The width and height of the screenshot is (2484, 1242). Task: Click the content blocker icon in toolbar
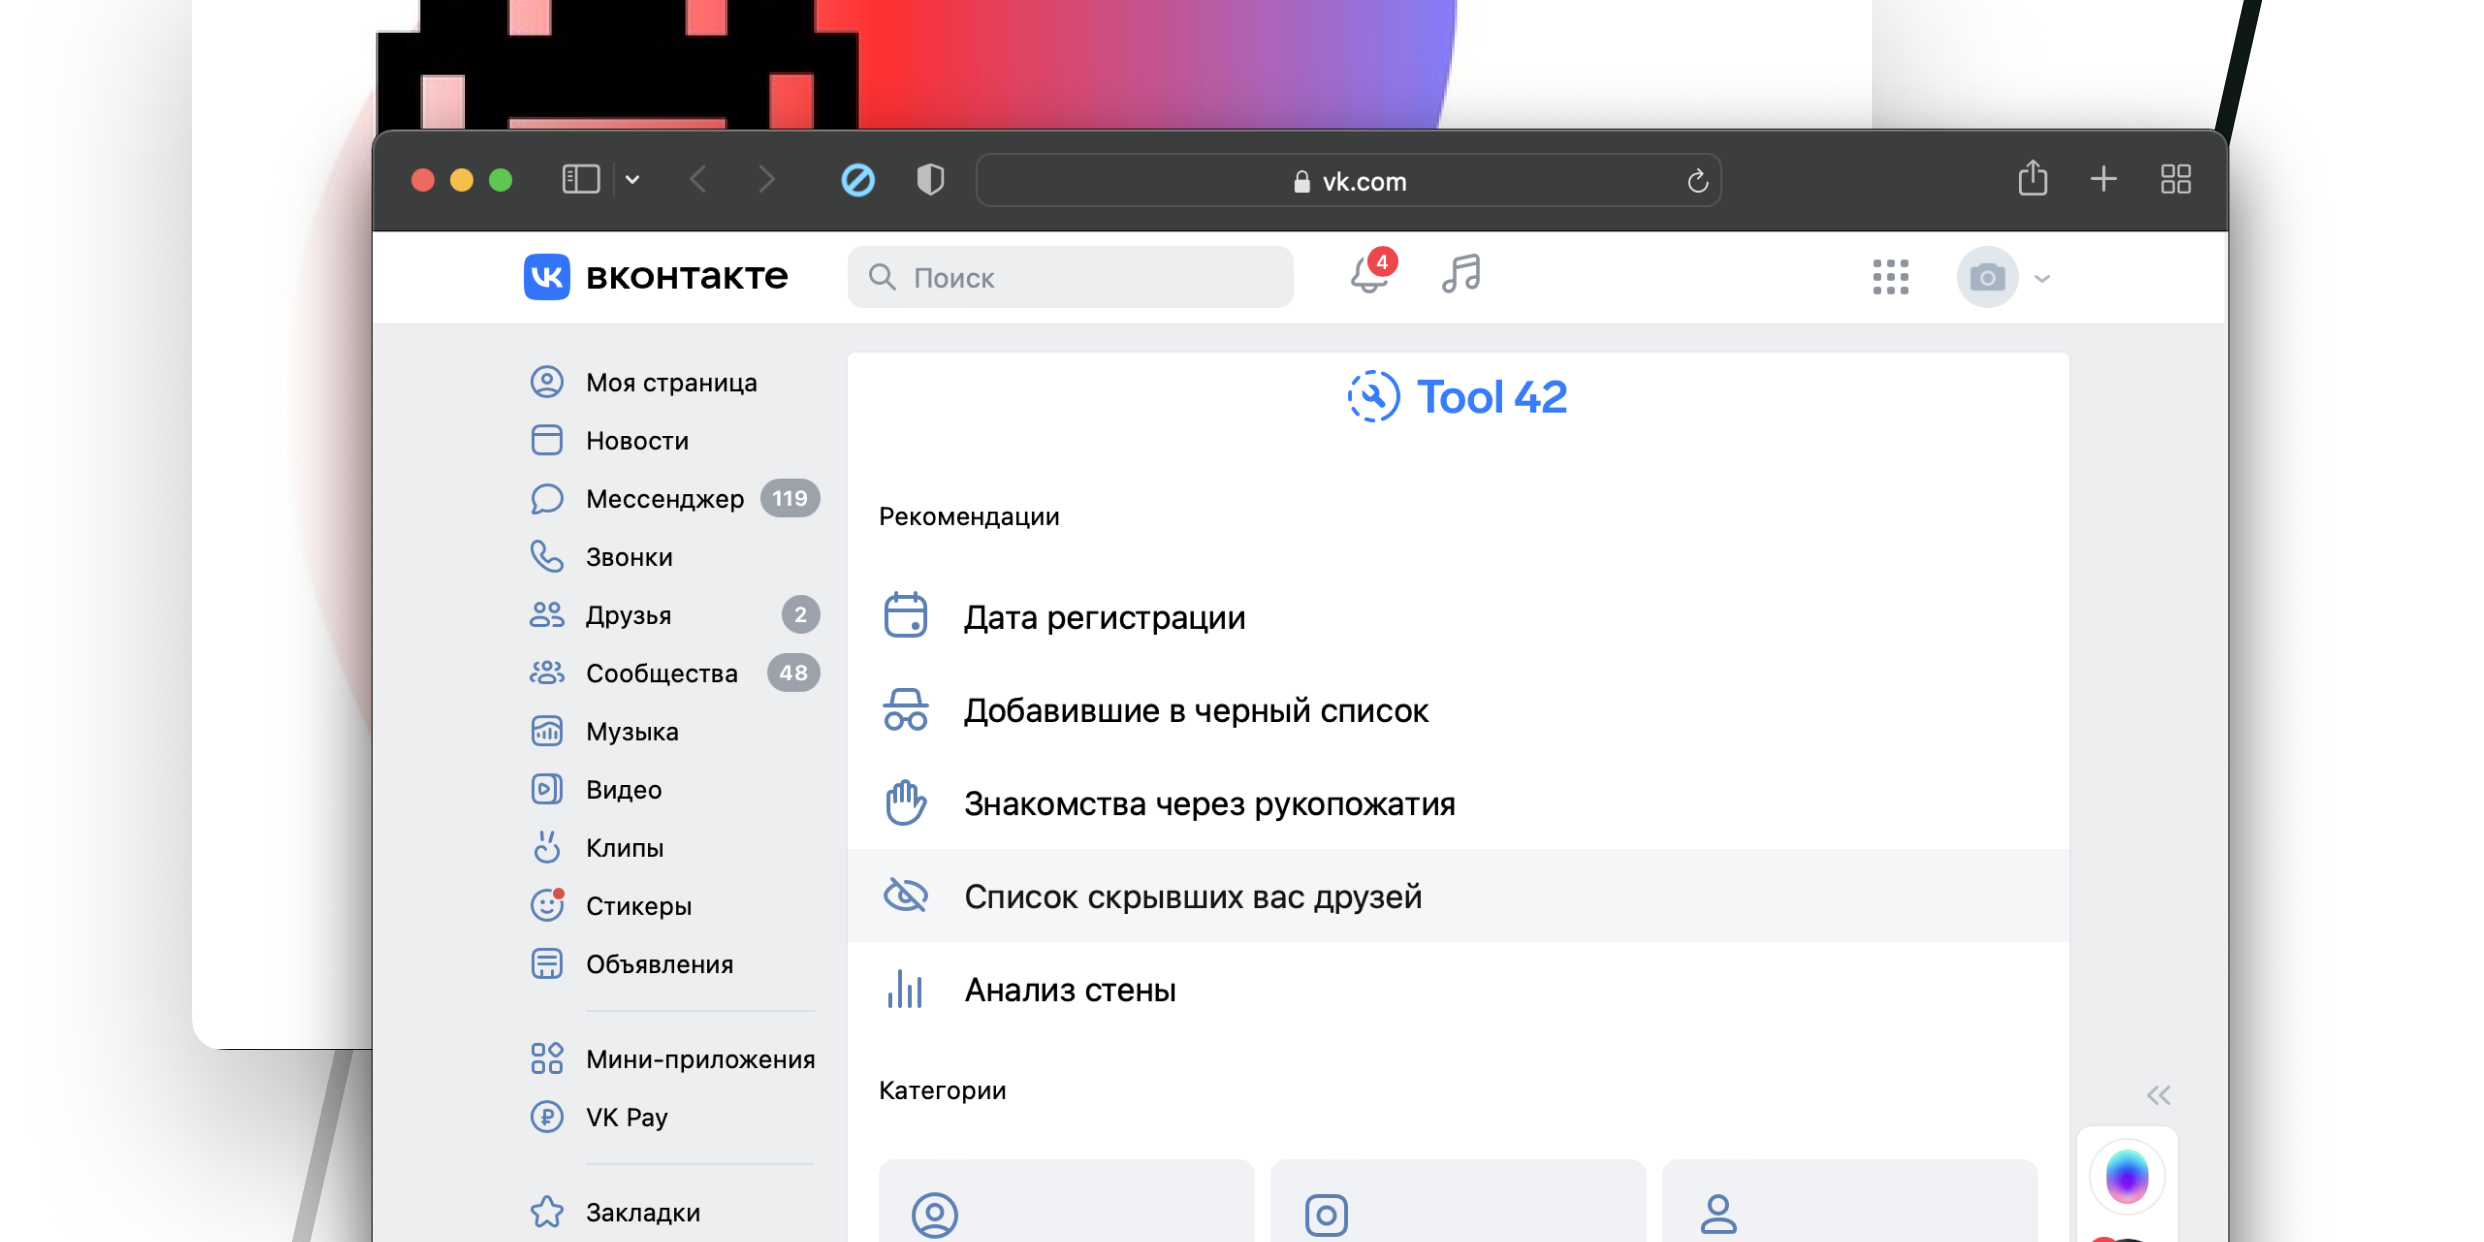(857, 180)
